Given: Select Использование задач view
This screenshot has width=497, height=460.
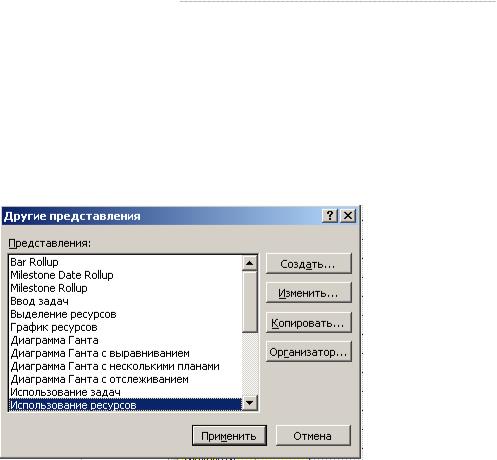Looking at the screenshot, I should pyautogui.click(x=125, y=392).
